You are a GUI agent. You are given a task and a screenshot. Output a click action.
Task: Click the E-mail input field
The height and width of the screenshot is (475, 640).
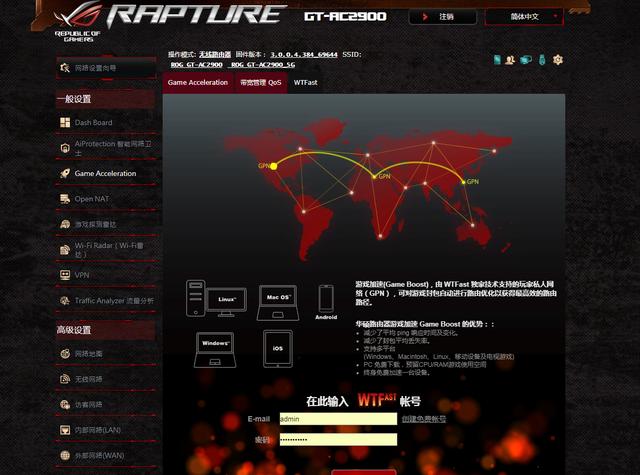pos(338,419)
